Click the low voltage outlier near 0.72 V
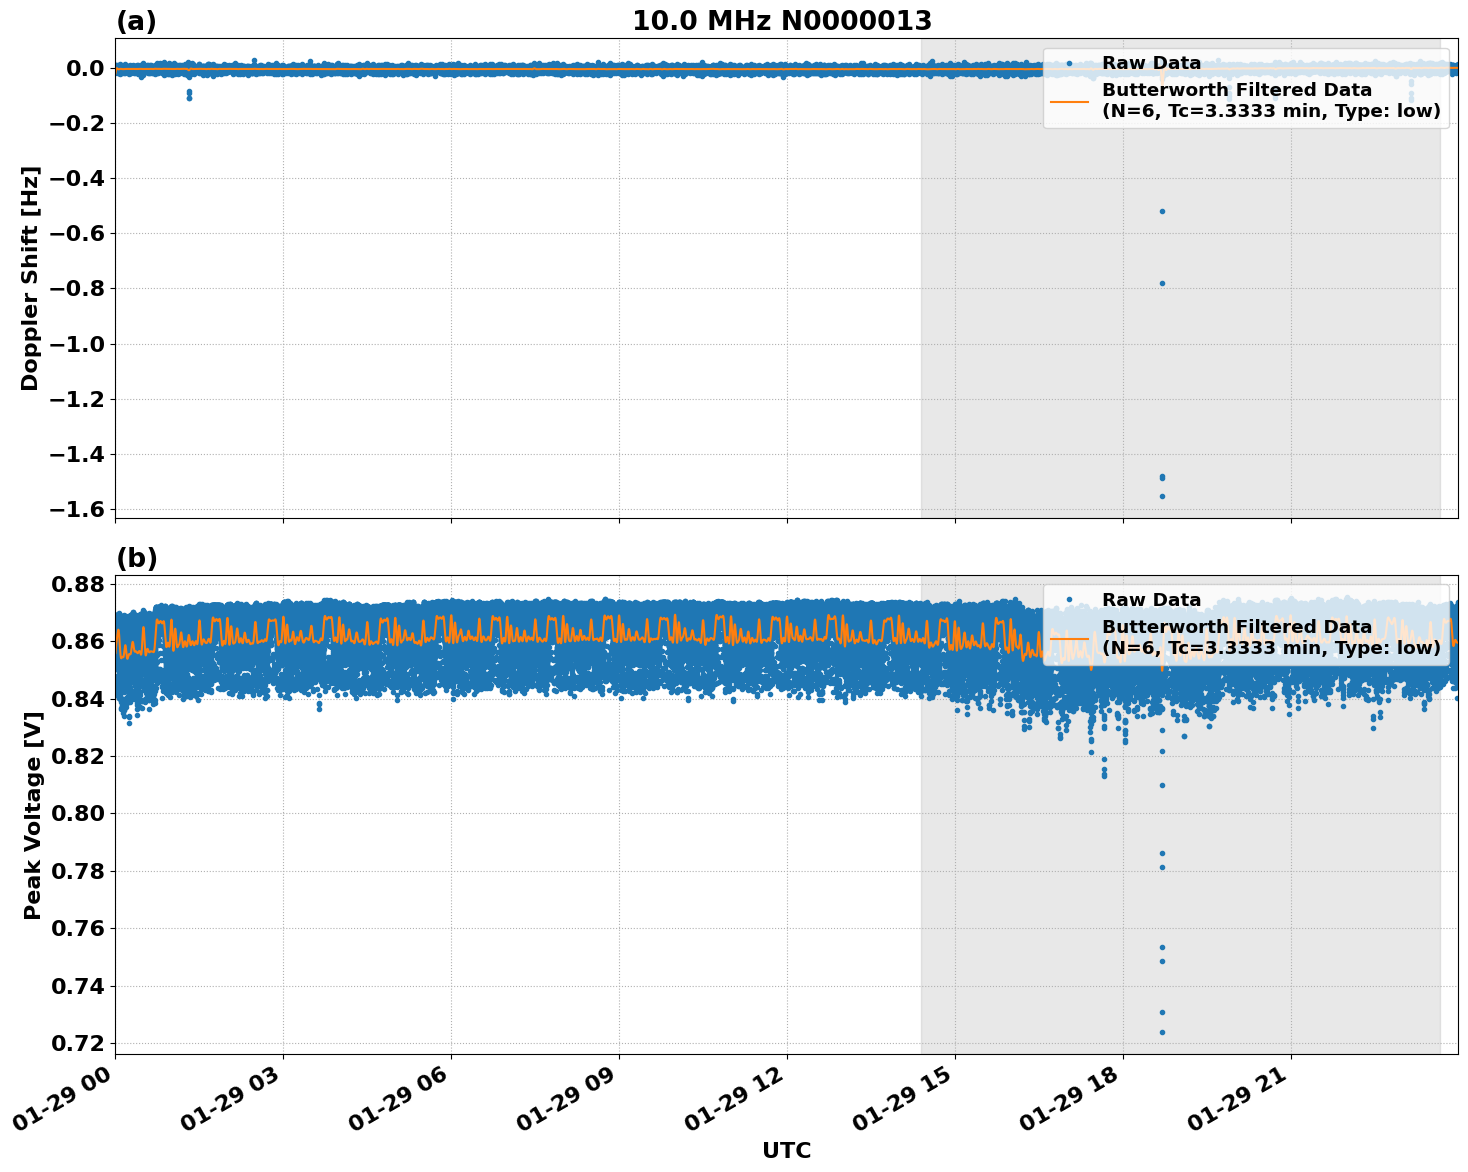Screen dimensions: 1468x1172 [x=1161, y=1031]
